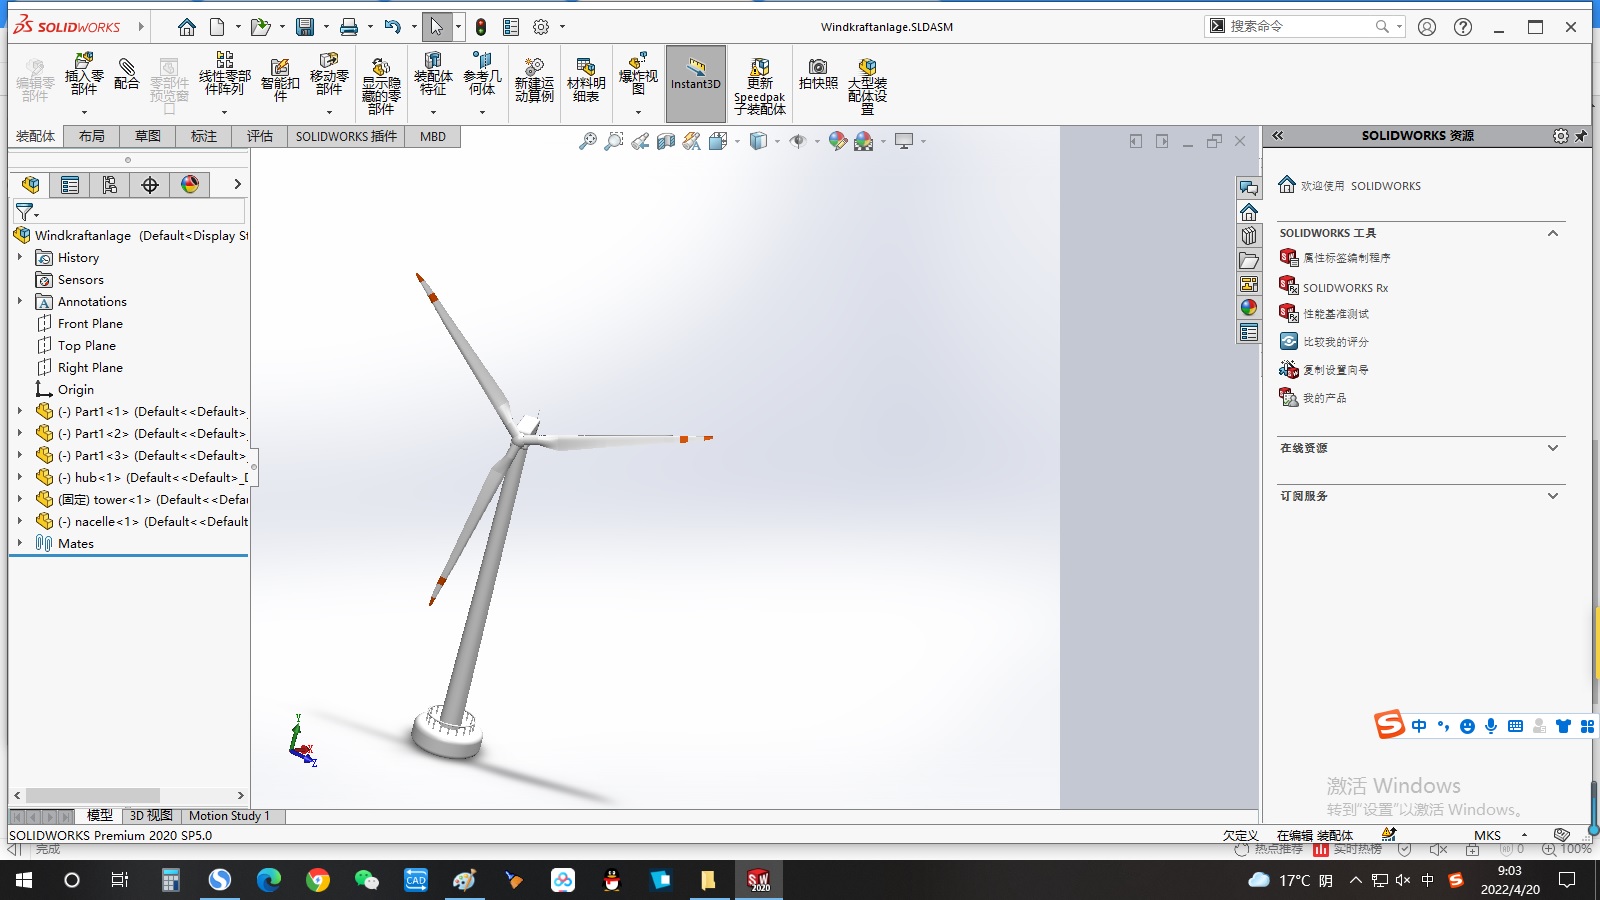Expand the History tree node
1600x900 pixels.
coord(20,257)
